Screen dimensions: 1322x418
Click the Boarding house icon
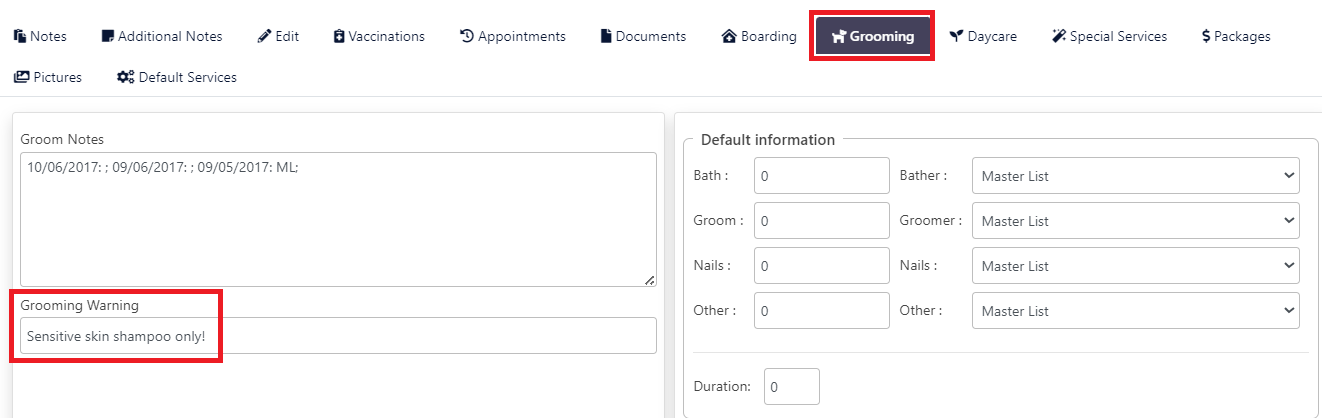coord(729,36)
